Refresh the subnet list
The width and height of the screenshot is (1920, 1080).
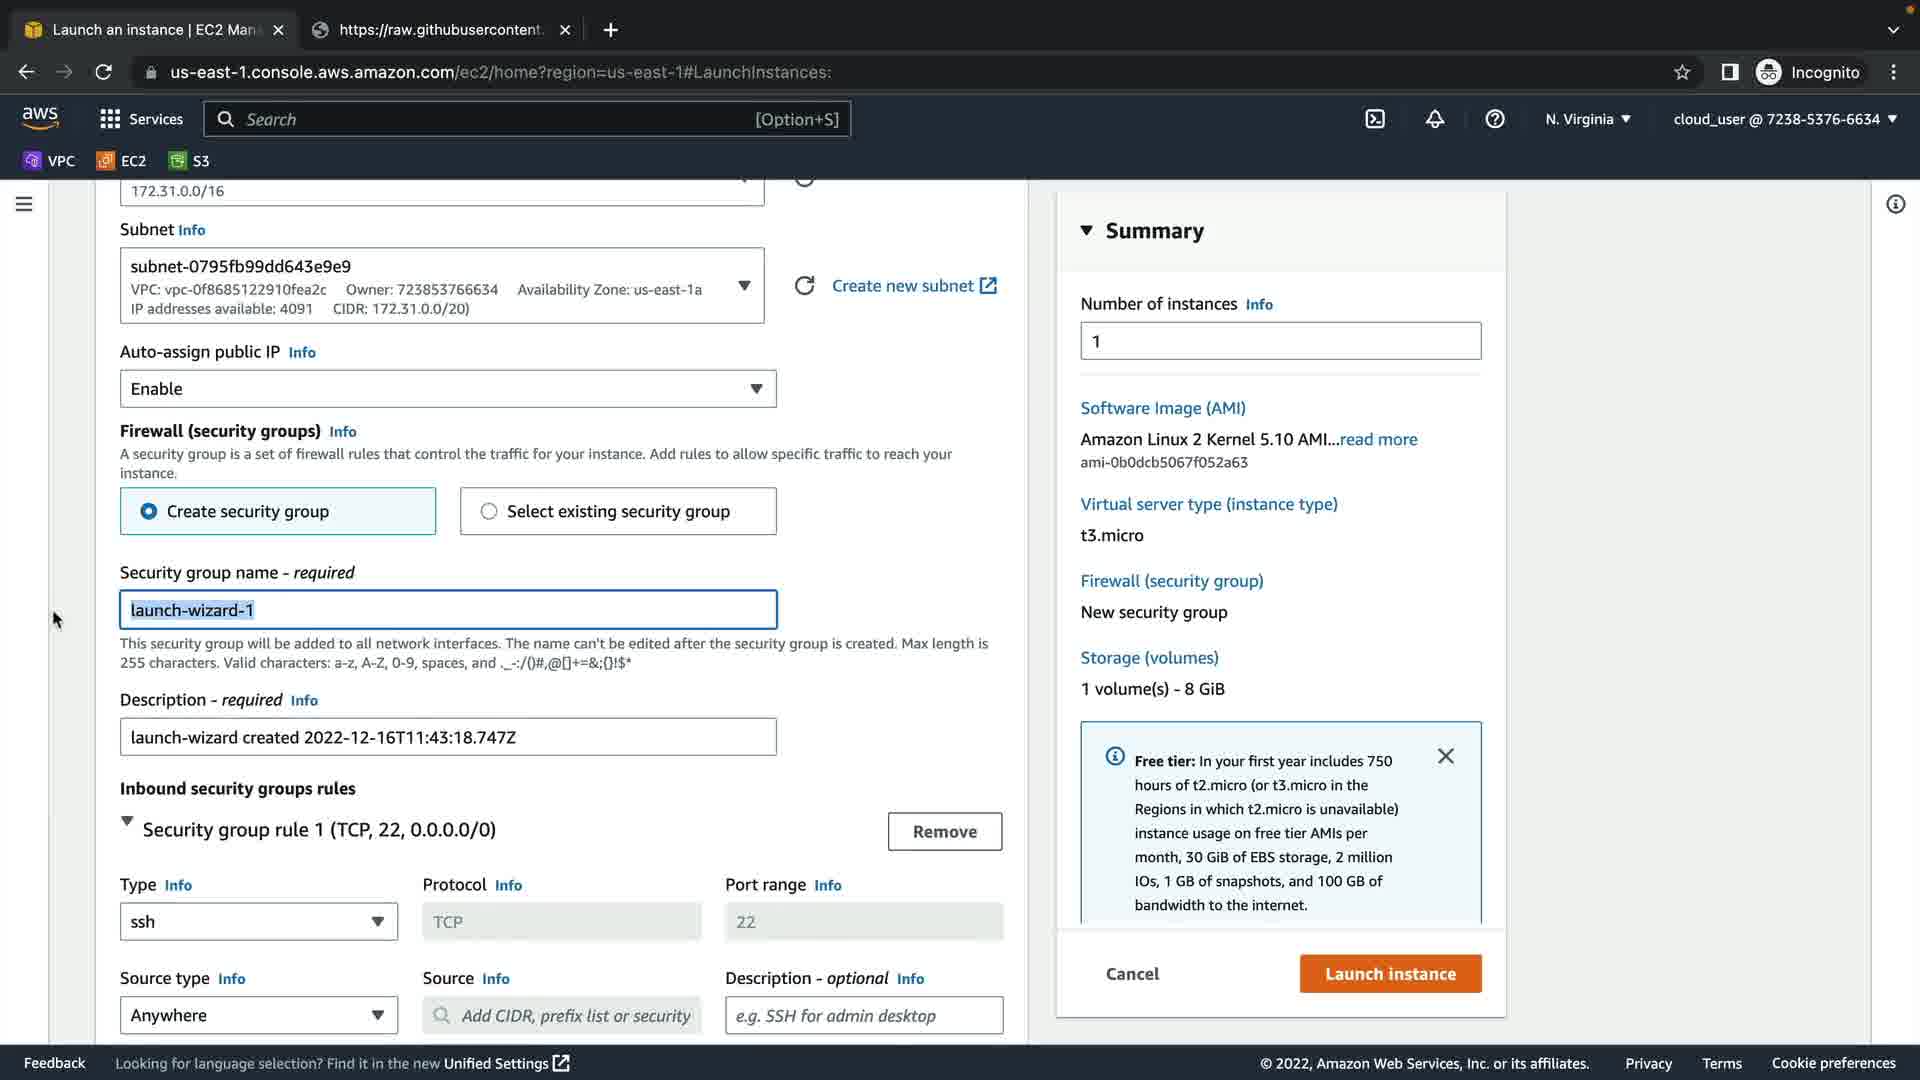[804, 286]
